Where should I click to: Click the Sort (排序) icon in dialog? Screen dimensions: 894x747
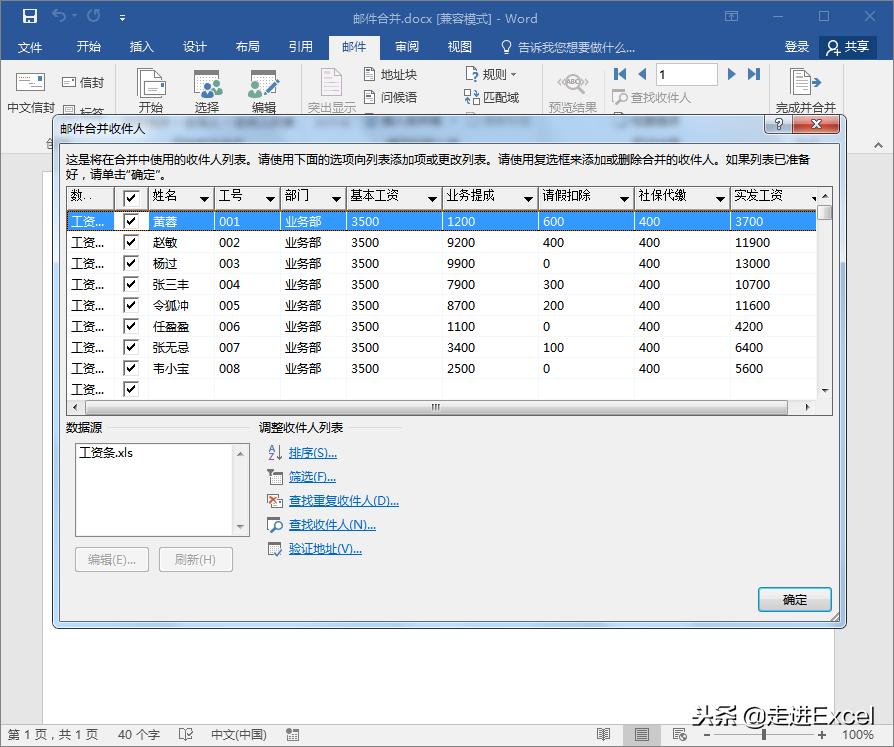tap(275, 453)
